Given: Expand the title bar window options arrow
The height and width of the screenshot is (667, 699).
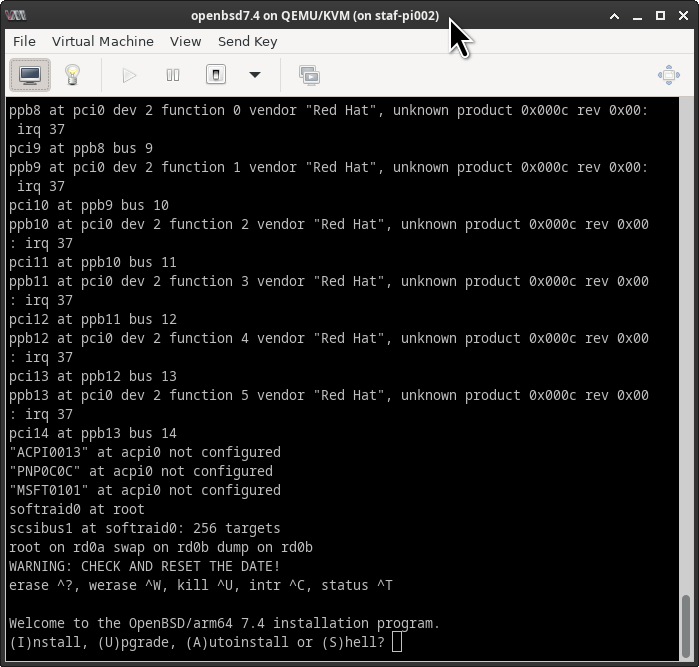Looking at the screenshot, I should [614, 15].
